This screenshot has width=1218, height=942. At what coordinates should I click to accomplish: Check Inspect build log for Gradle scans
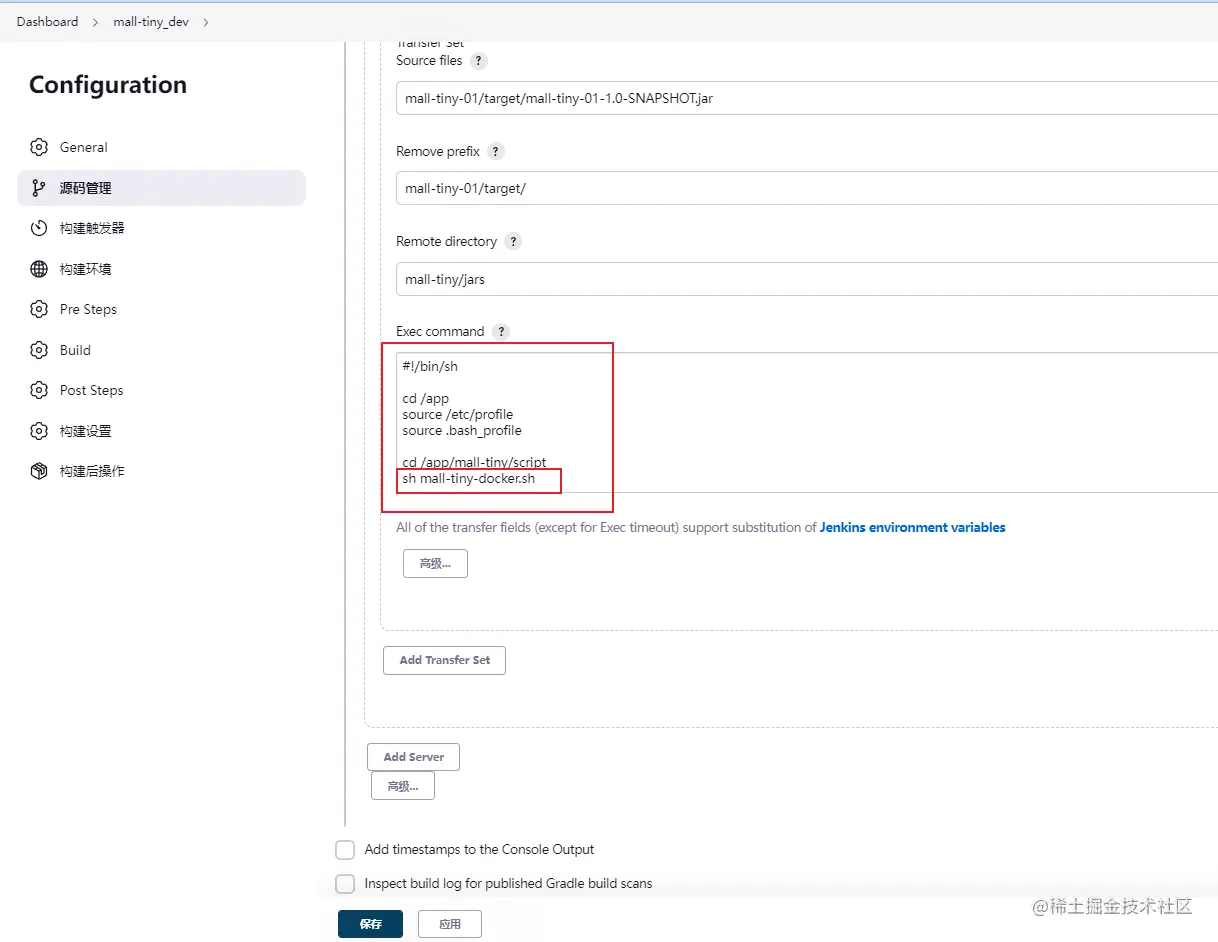[x=345, y=884]
